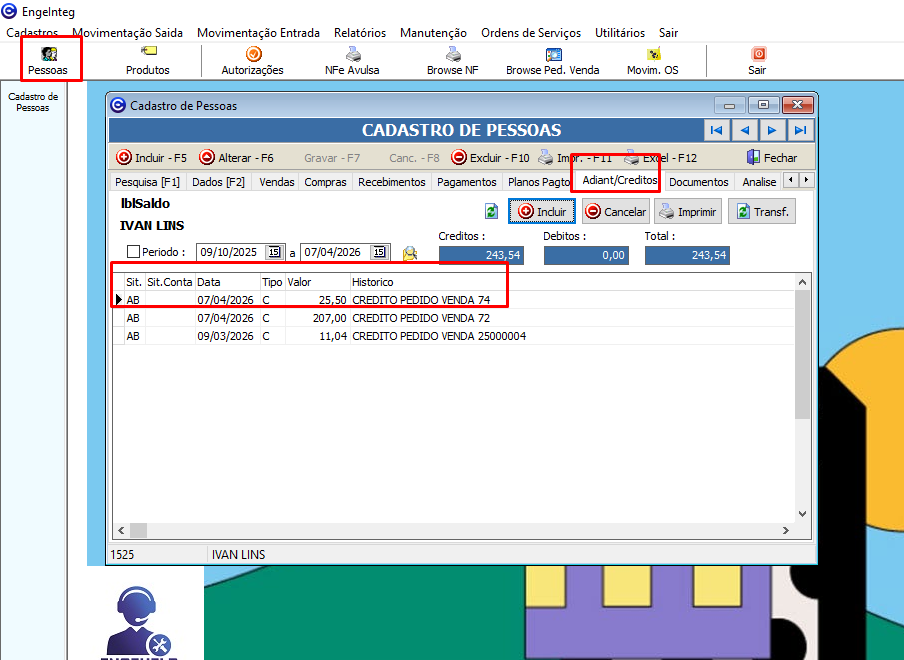Viewport: 904px width, 660px height.
Task: Open Pessoas from the main toolbar
Action: [48, 60]
